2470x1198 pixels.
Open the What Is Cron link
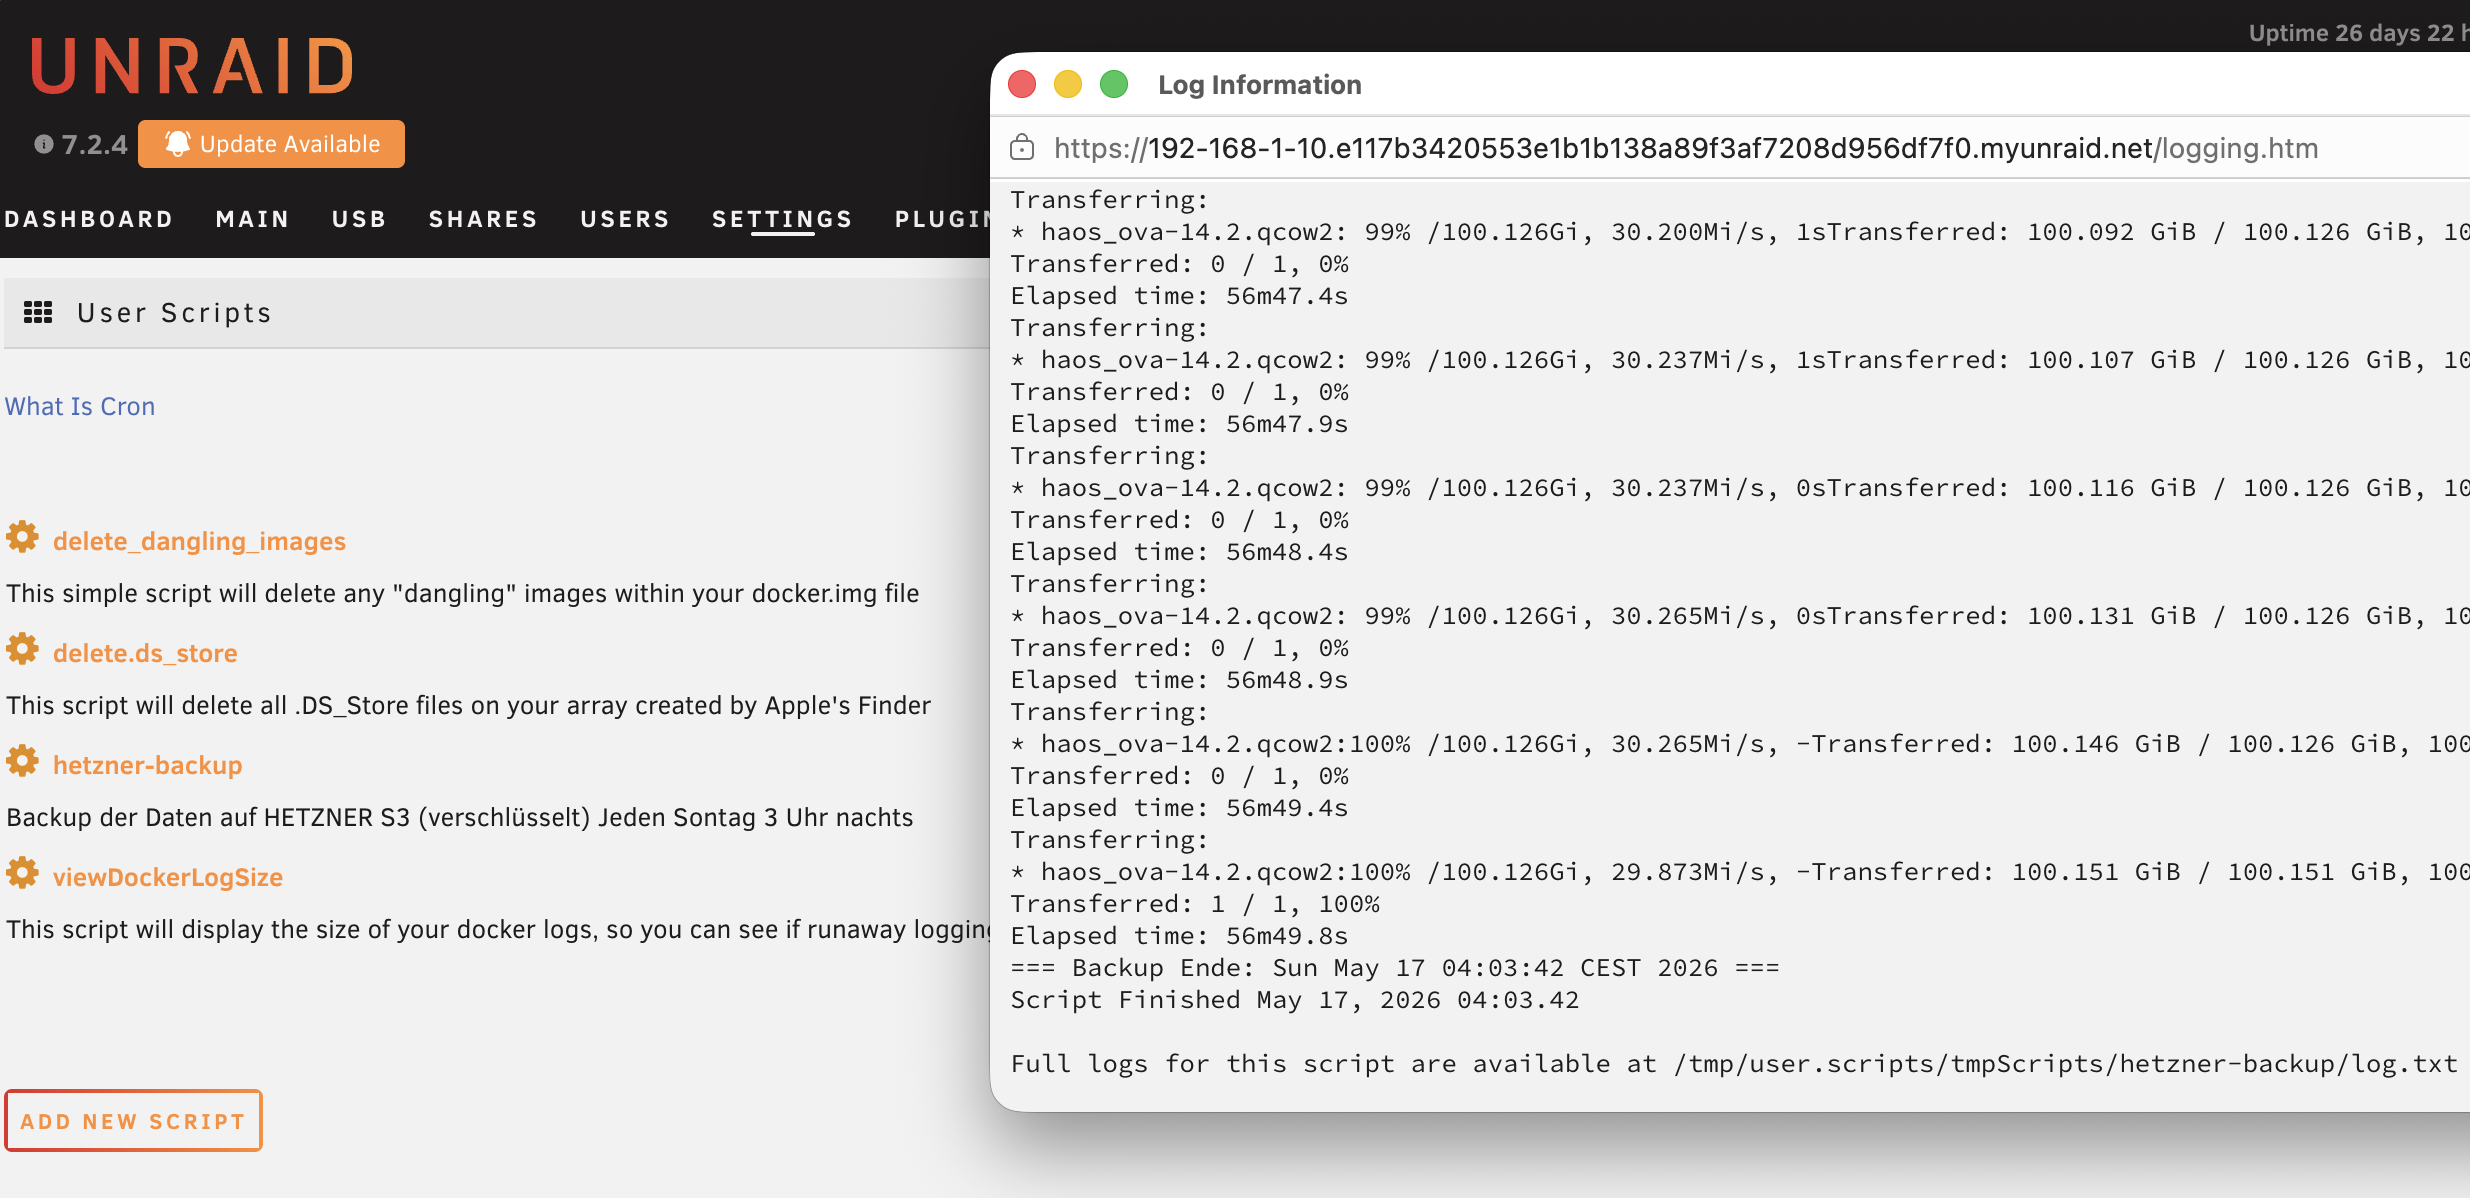(x=80, y=406)
